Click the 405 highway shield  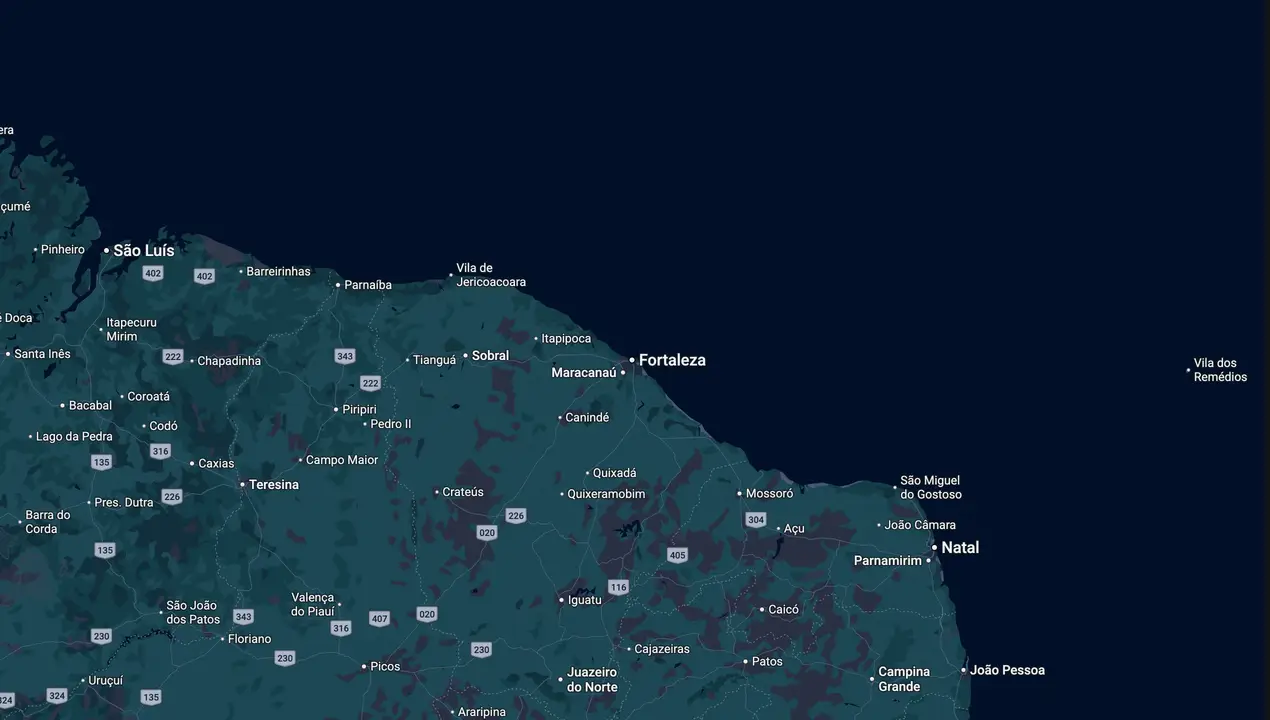678,555
